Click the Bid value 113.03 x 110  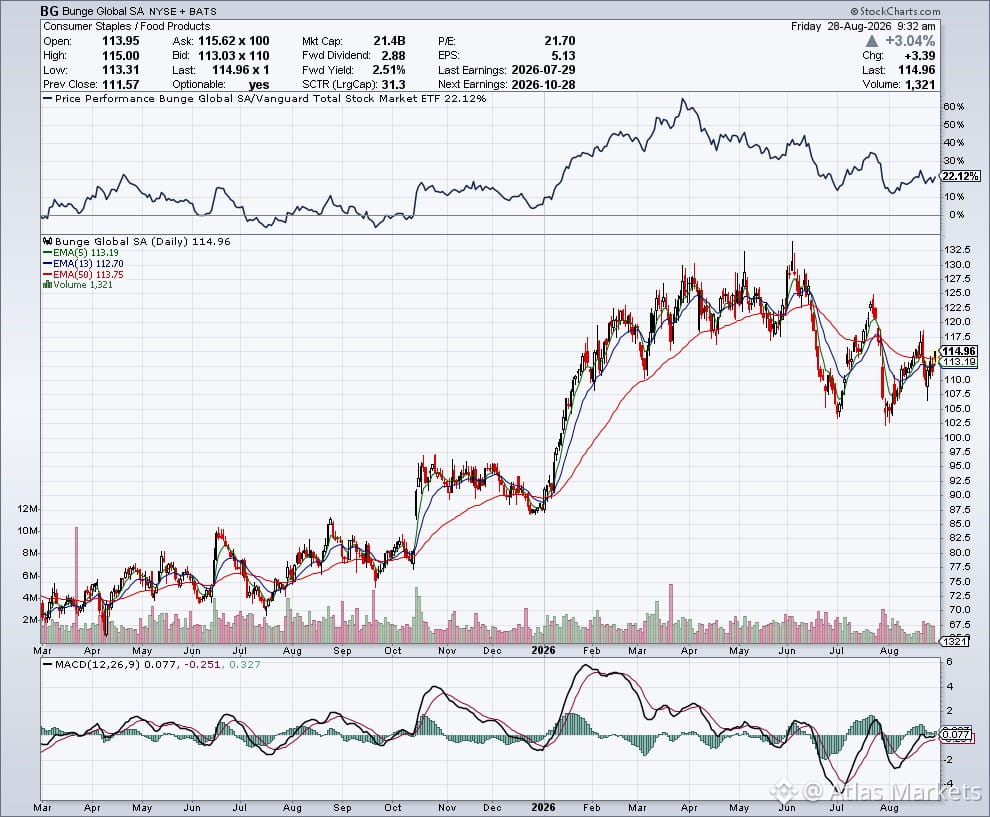coord(234,56)
